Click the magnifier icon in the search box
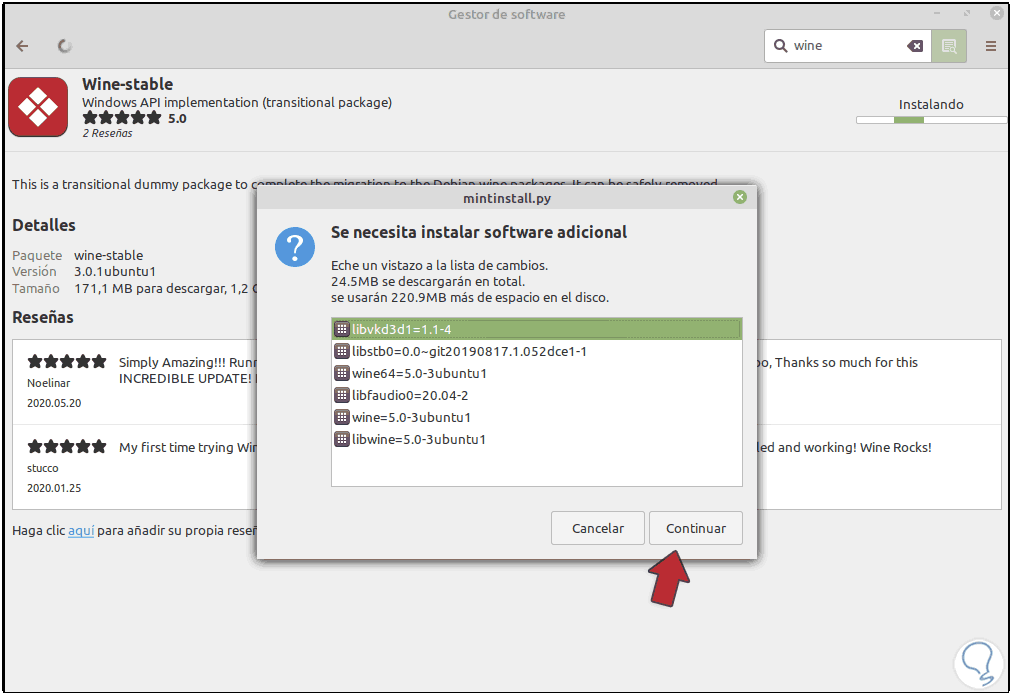The height and width of the screenshot is (695, 1013). coord(780,46)
